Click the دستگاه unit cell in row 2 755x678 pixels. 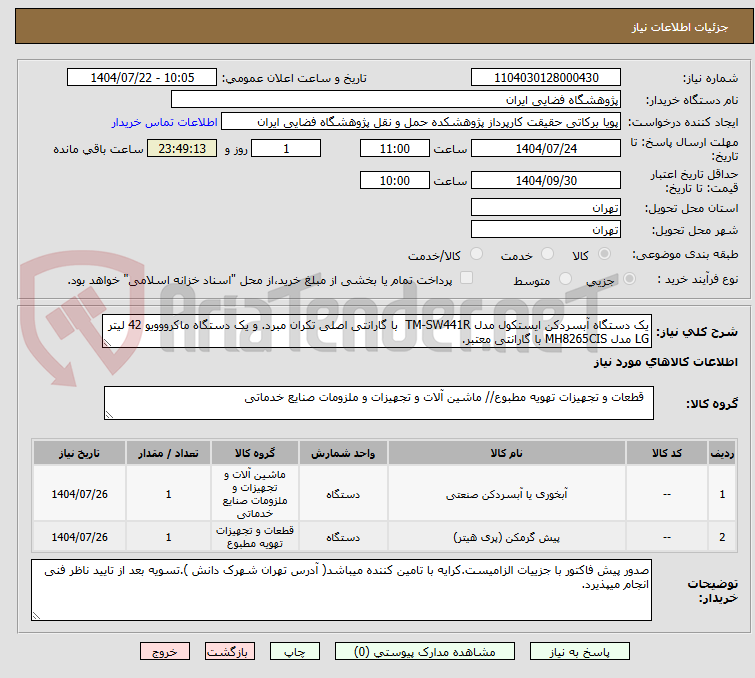click(343, 537)
